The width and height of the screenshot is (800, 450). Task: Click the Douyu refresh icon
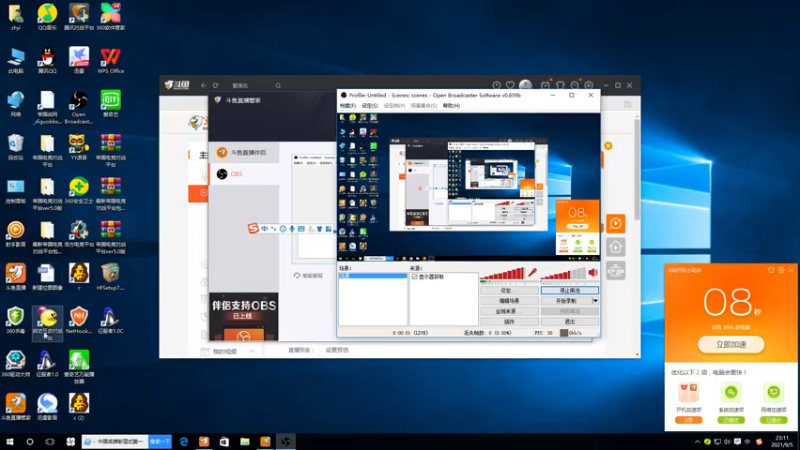pyautogui.click(x=215, y=85)
